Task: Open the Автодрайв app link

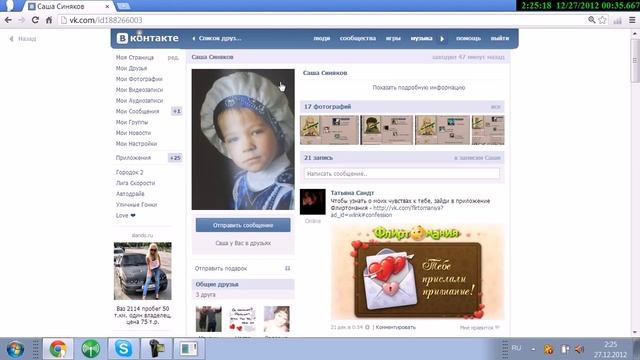Action: click(x=130, y=194)
